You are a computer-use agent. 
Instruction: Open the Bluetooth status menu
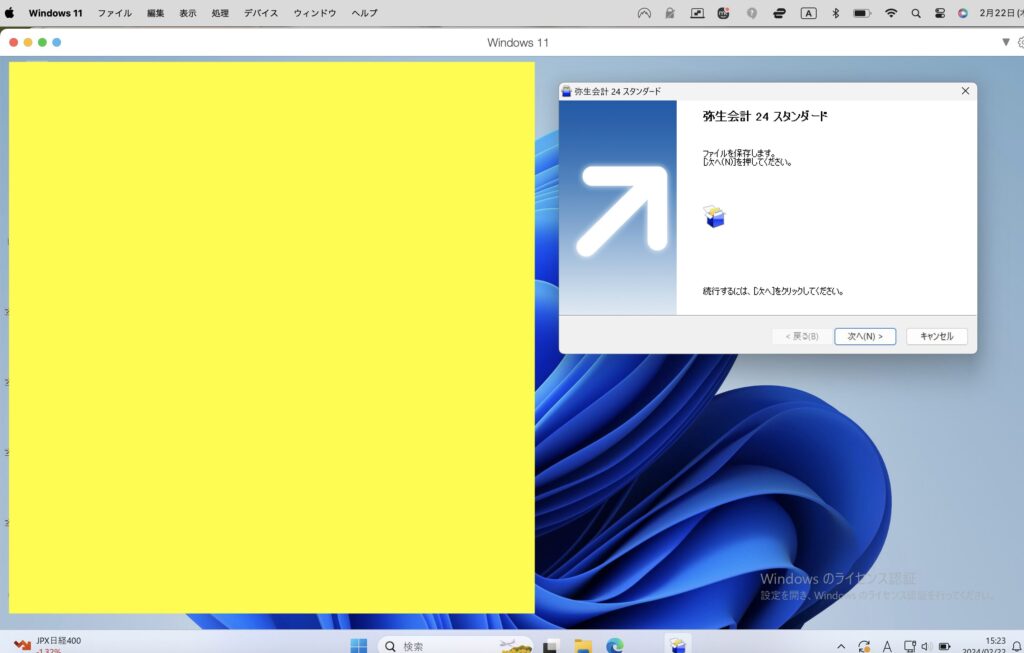coord(835,13)
